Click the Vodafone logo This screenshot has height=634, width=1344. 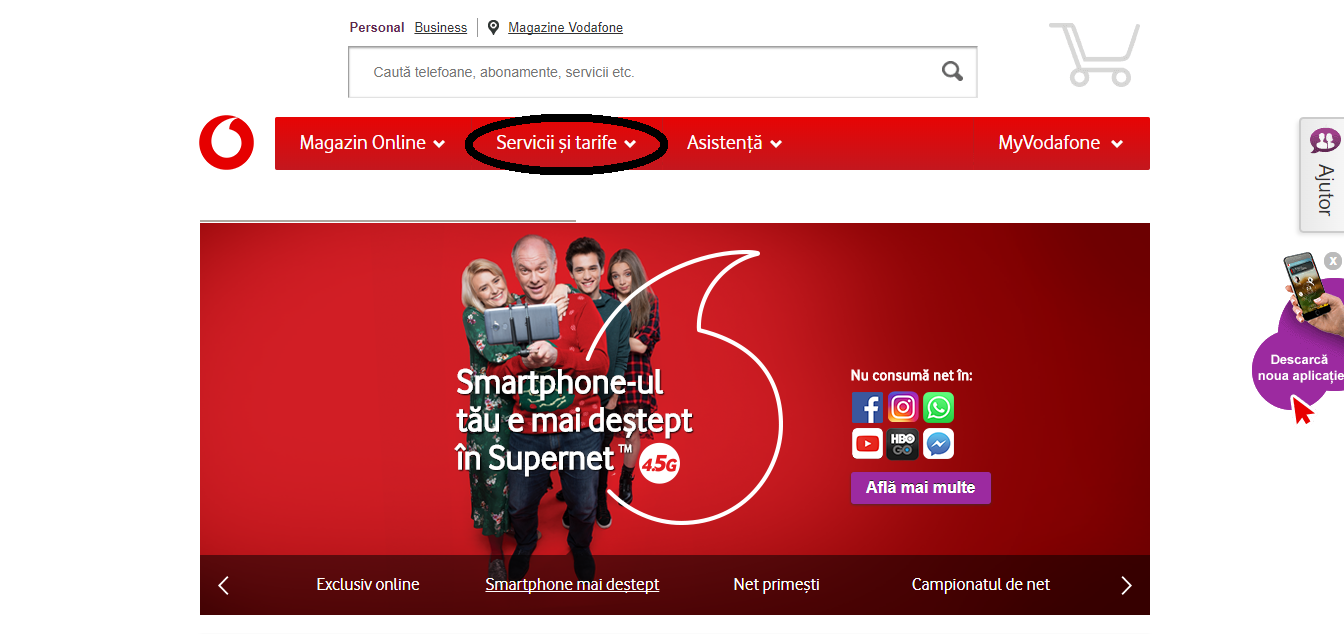click(x=226, y=142)
